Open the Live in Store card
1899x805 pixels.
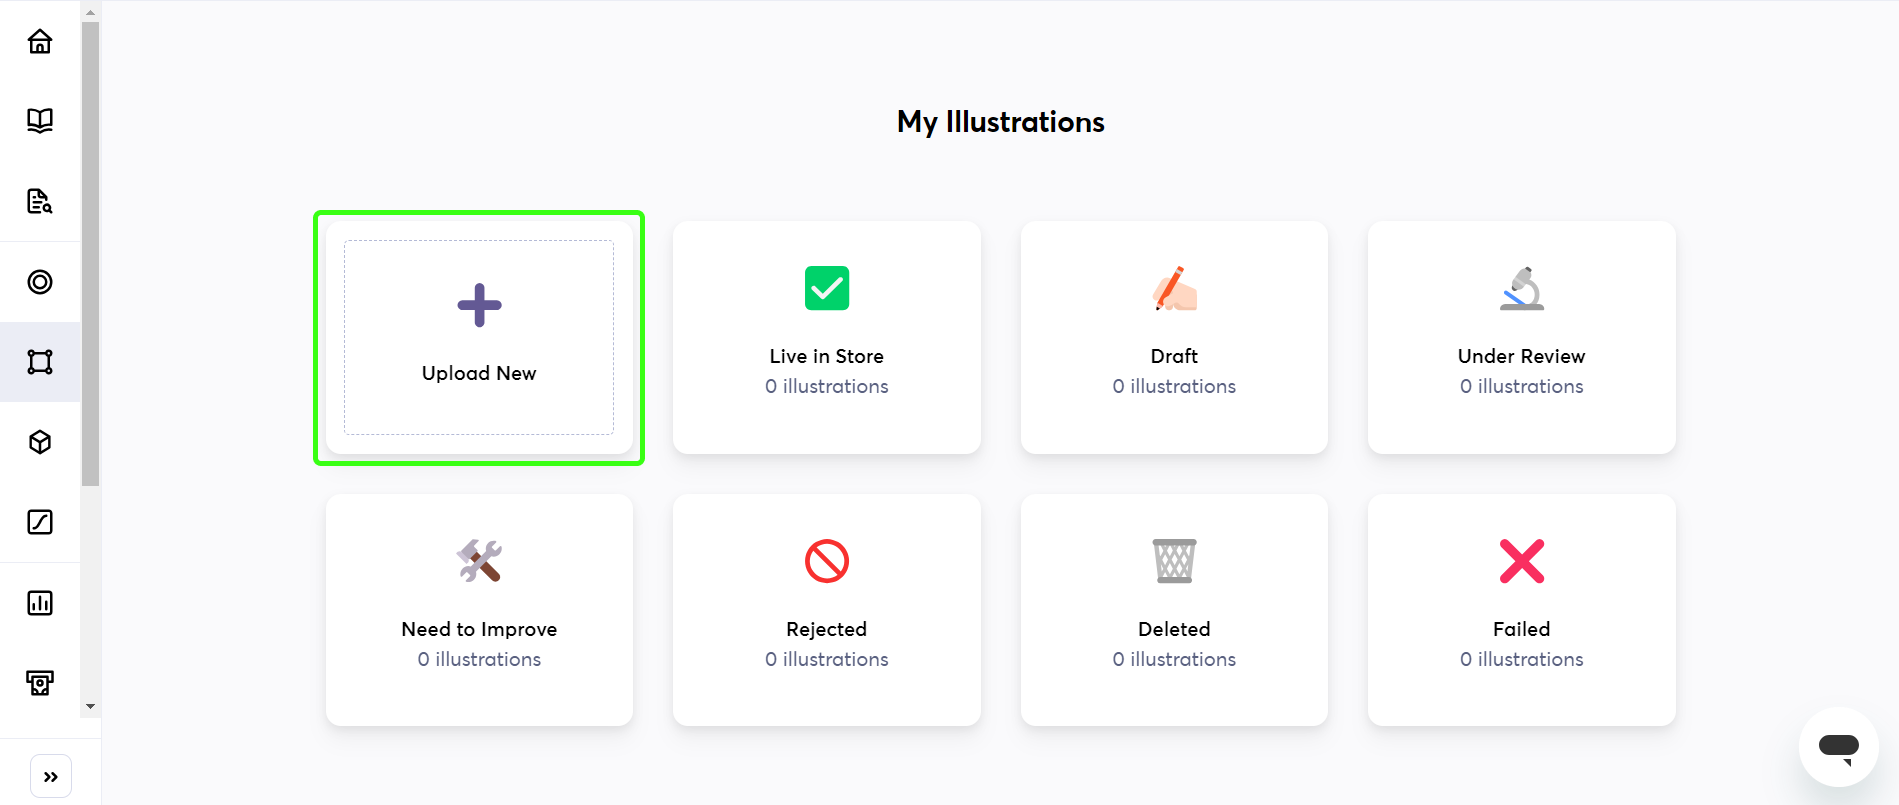(827, 337)
